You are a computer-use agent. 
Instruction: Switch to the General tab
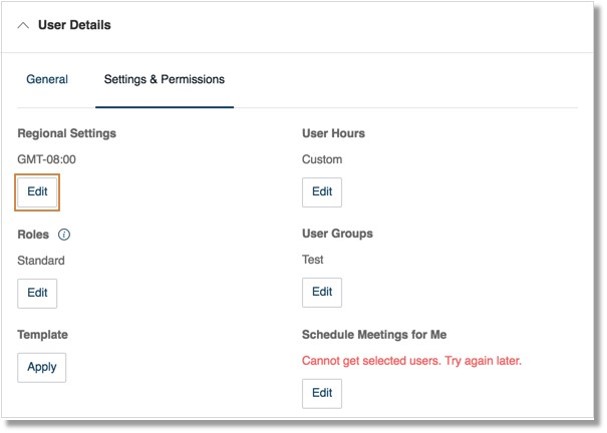pyautogui.click(x=47, y=79)
